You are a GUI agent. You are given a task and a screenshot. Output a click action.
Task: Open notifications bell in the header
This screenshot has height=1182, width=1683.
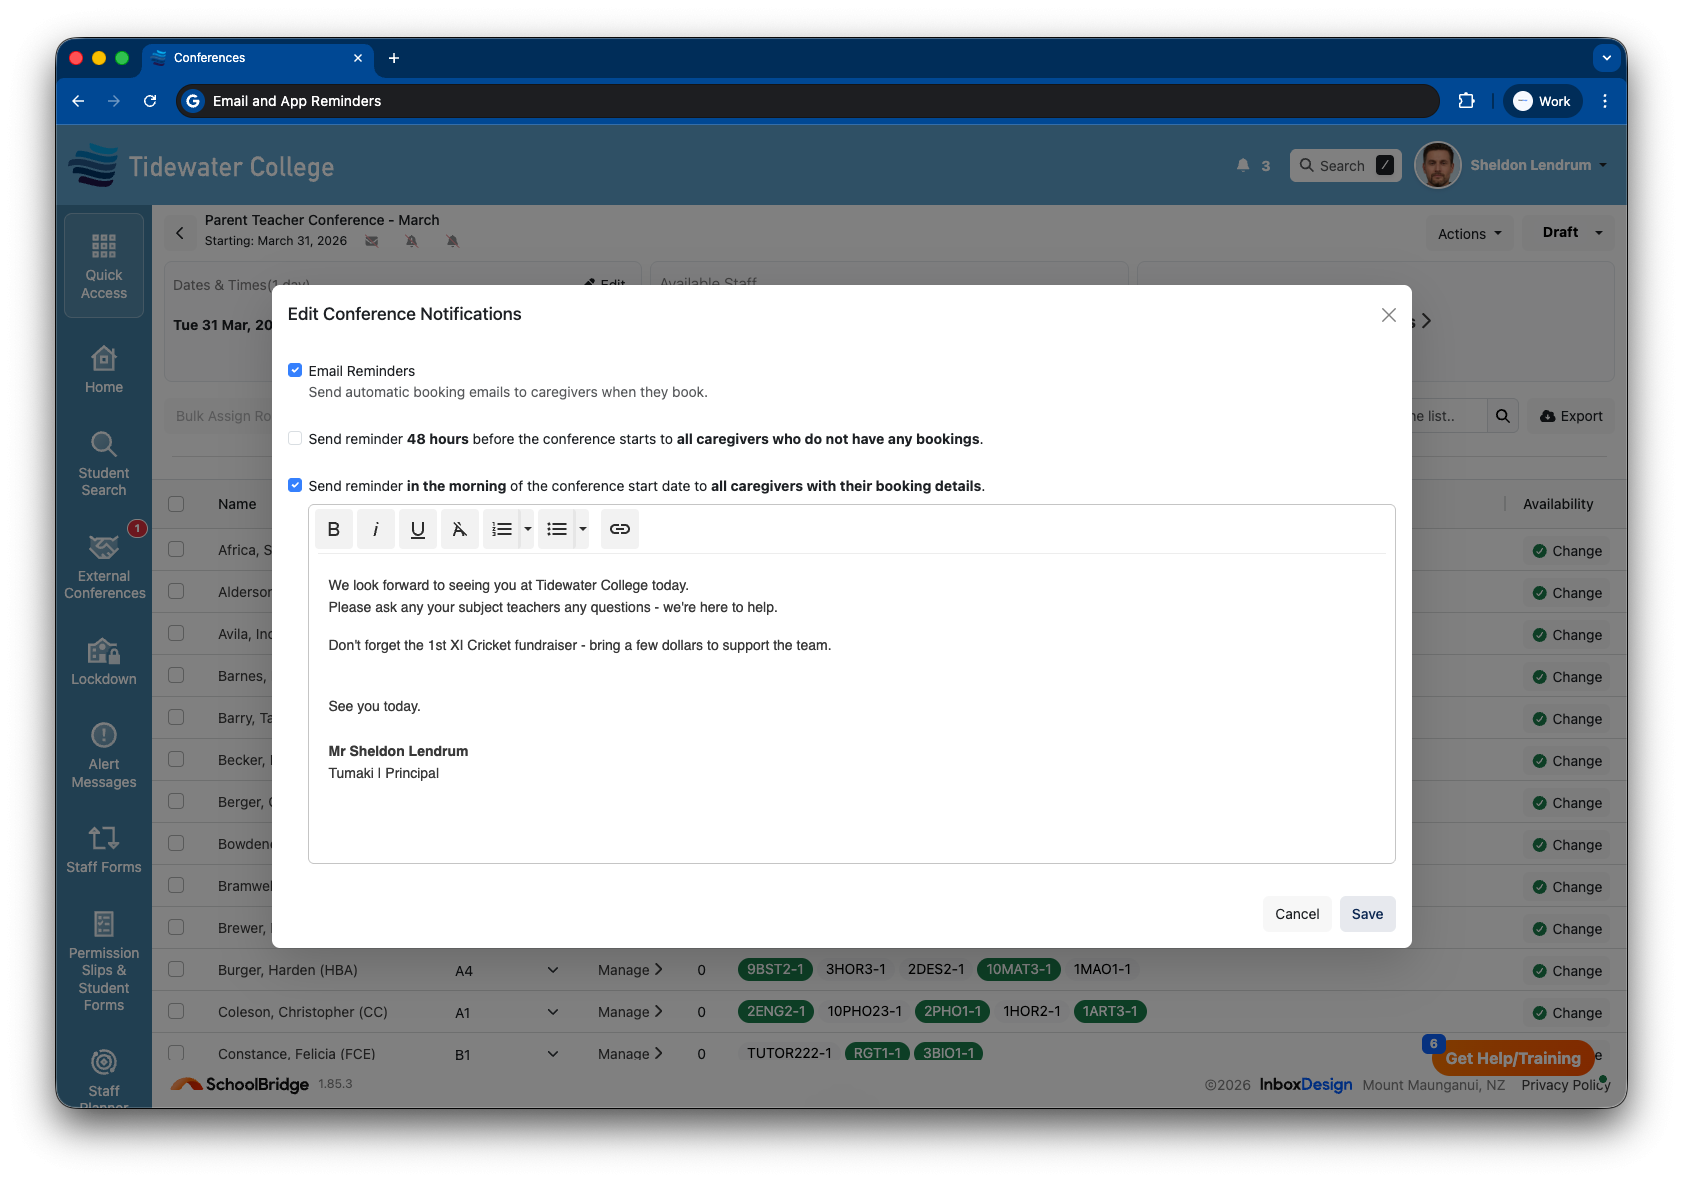click(1243, 165)
